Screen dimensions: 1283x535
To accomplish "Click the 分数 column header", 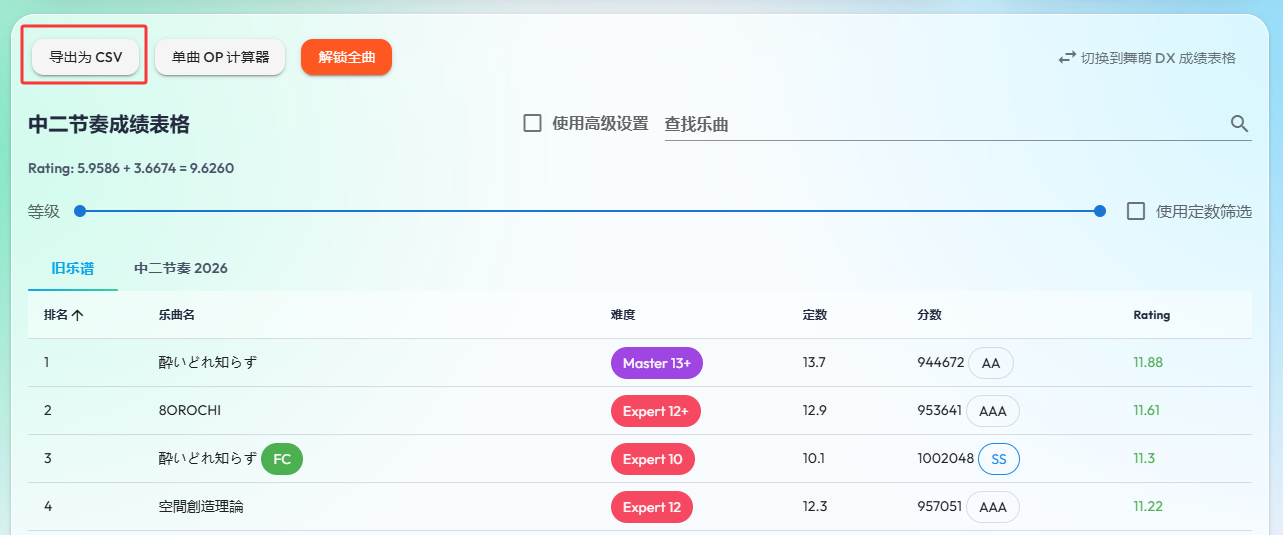I will [x=929, y=315].
